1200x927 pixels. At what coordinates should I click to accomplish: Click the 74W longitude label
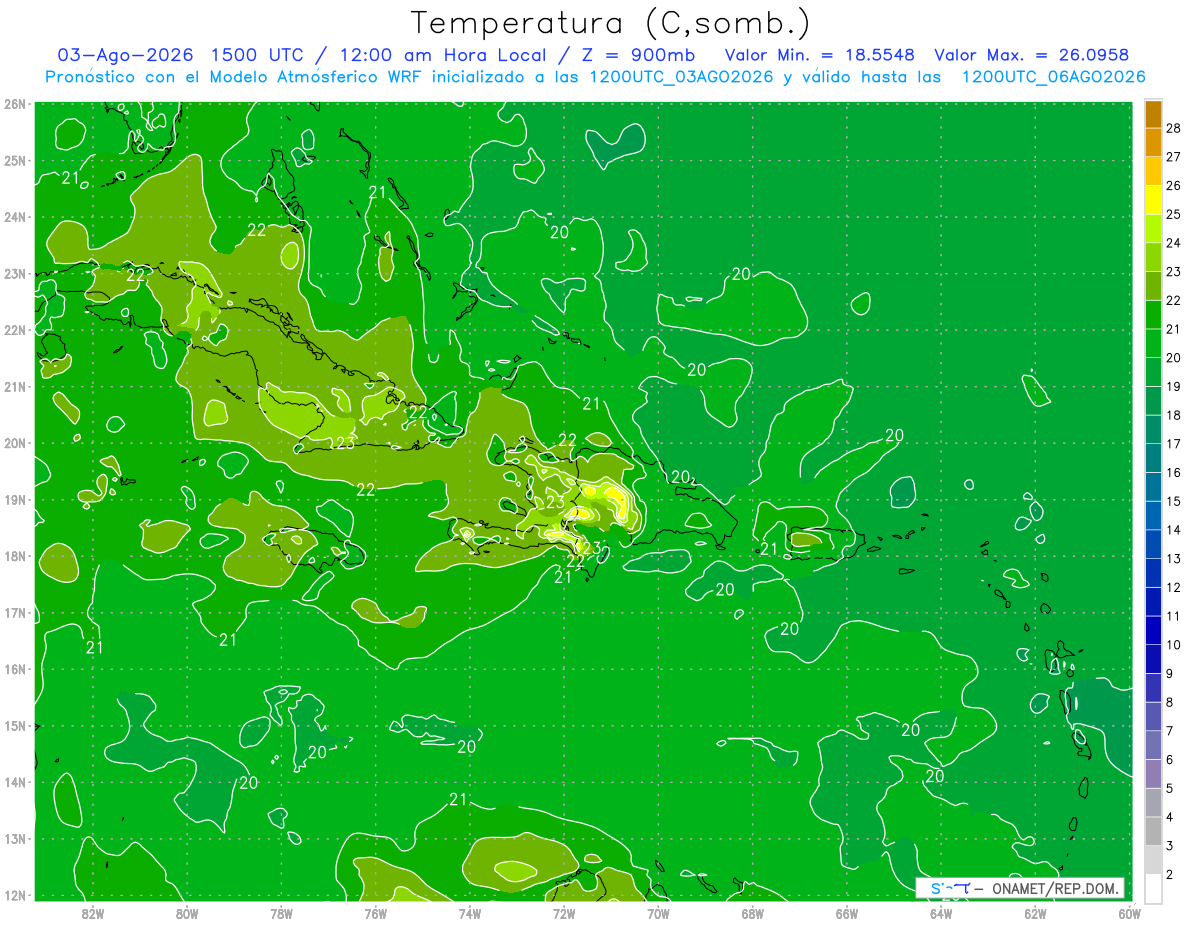pos(469,912)
